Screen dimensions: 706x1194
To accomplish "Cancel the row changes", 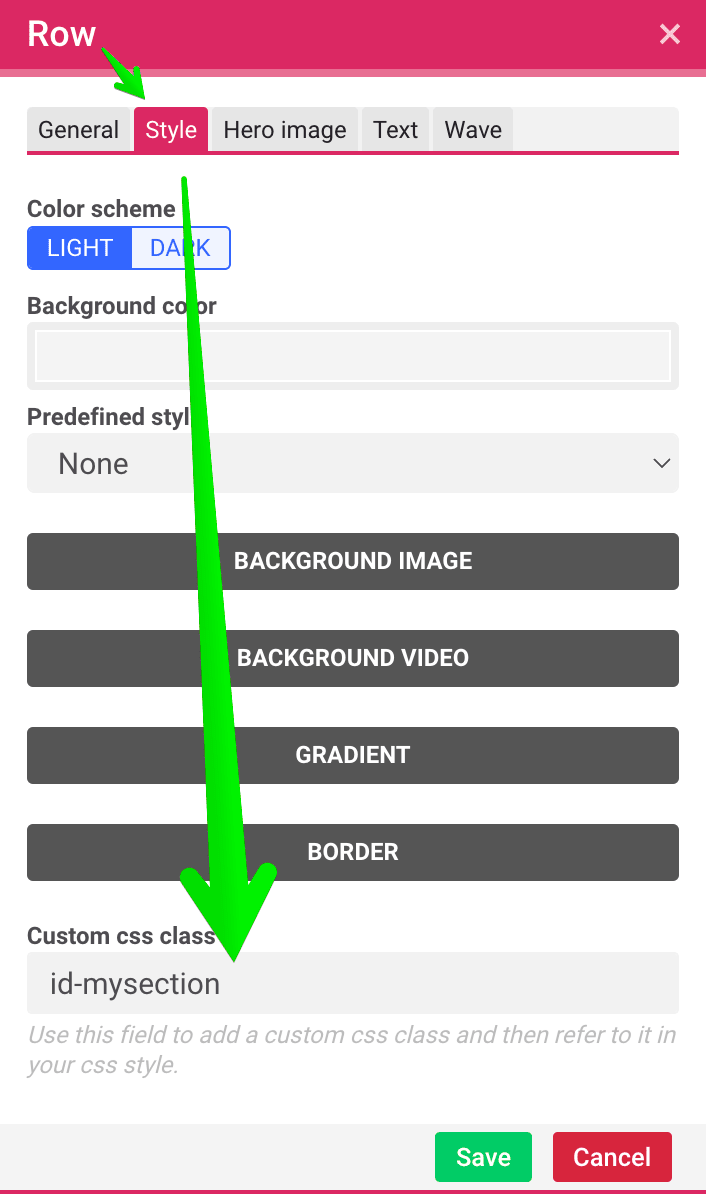I will tap(612, 1157).
